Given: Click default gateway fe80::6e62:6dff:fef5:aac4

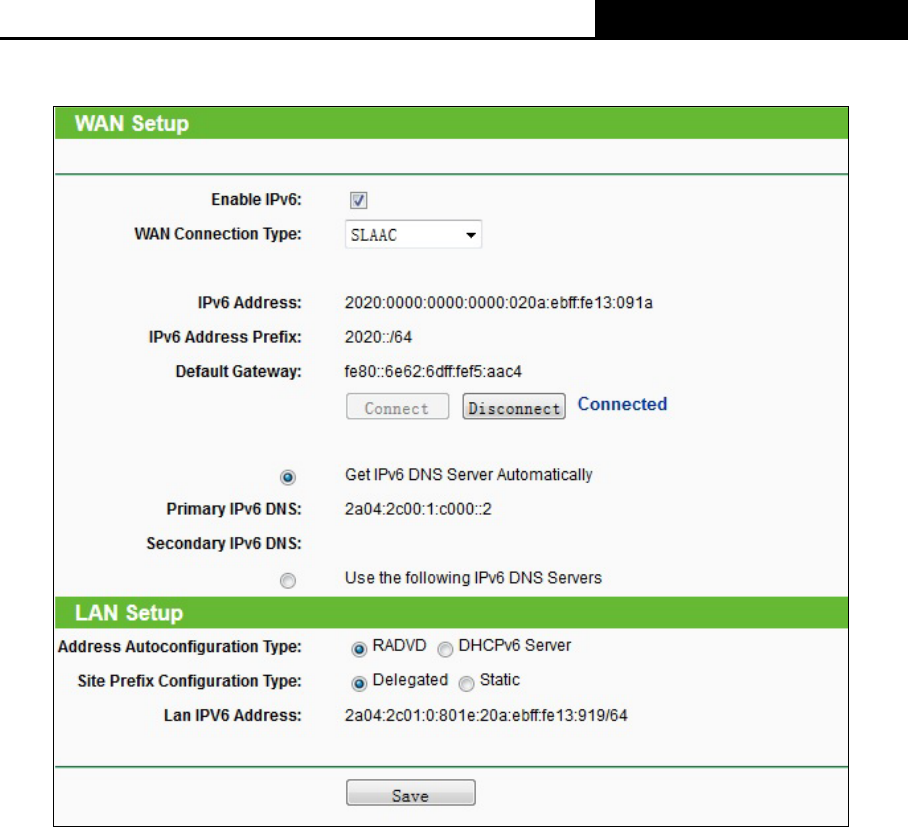Looking at the screenshot, I should click(x=433, y=371).
